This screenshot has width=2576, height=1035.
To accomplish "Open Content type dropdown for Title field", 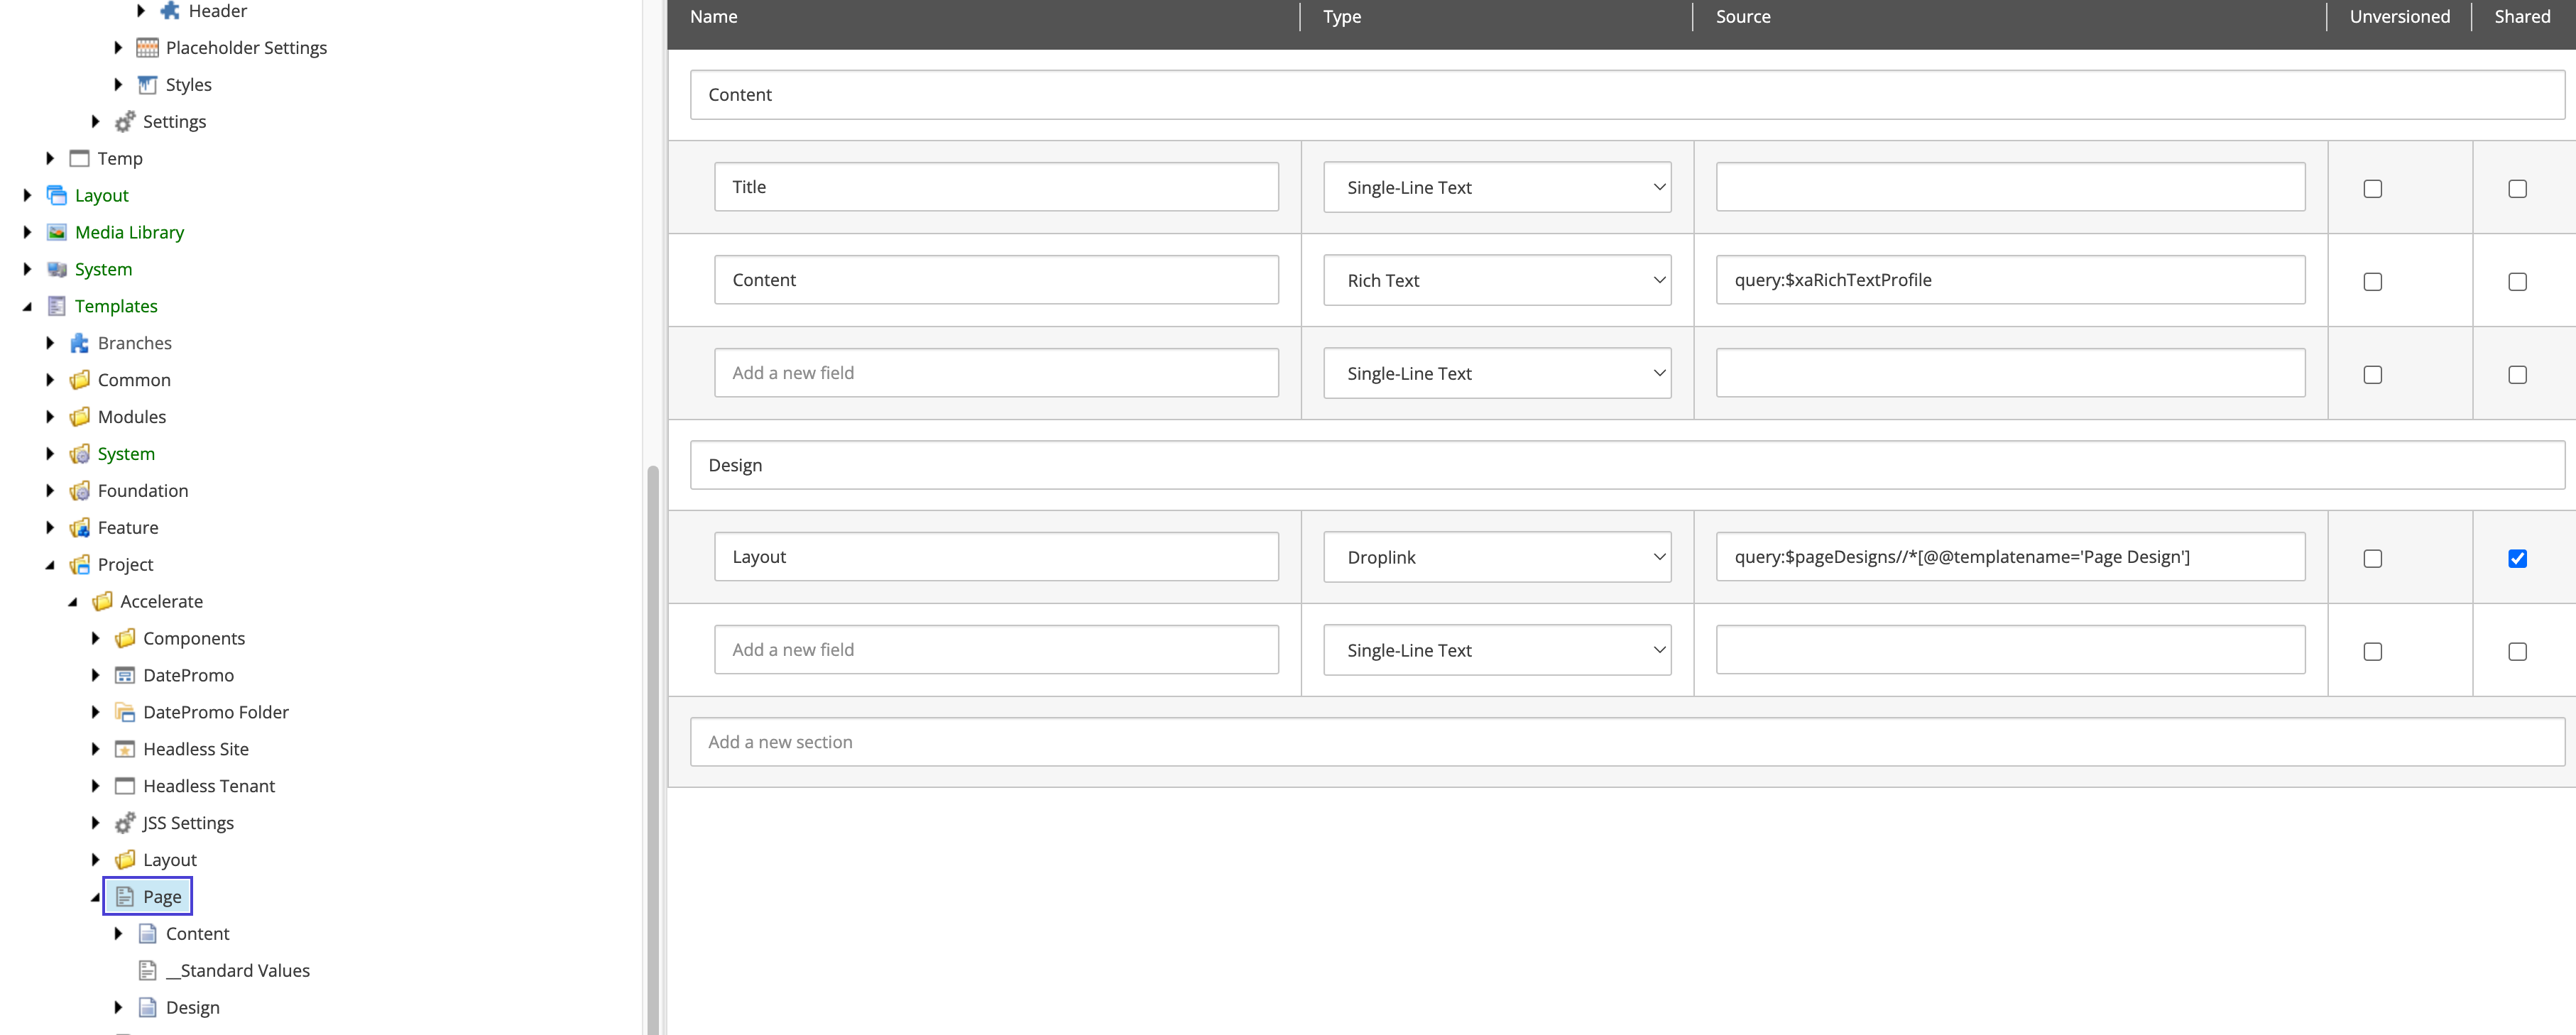I will (x=1498, y=187).
